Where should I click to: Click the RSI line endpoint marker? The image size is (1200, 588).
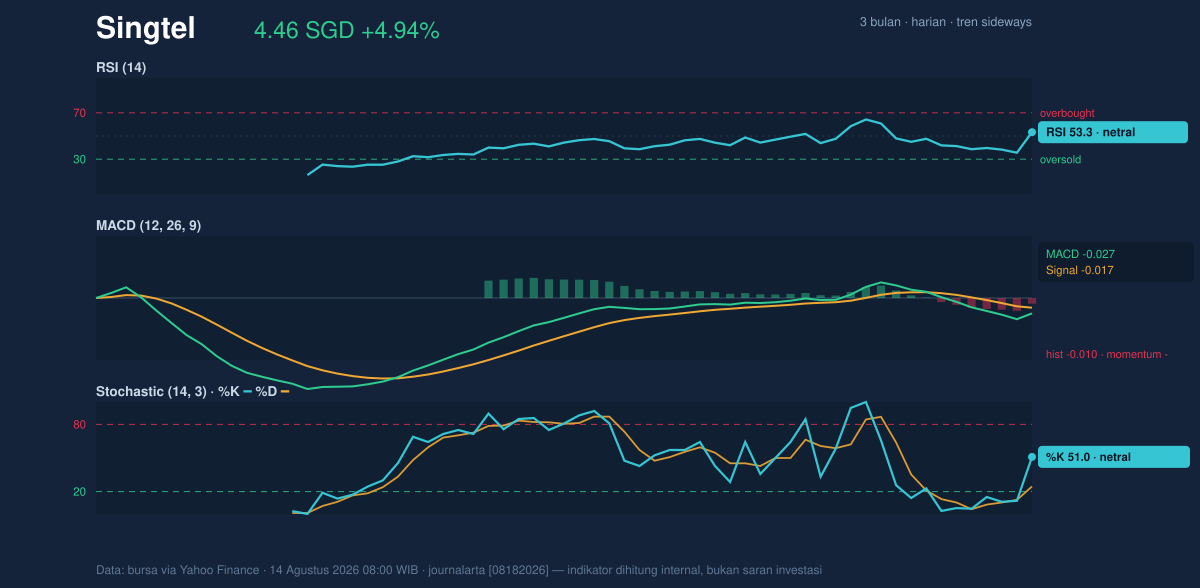[x=1032, y=132]
